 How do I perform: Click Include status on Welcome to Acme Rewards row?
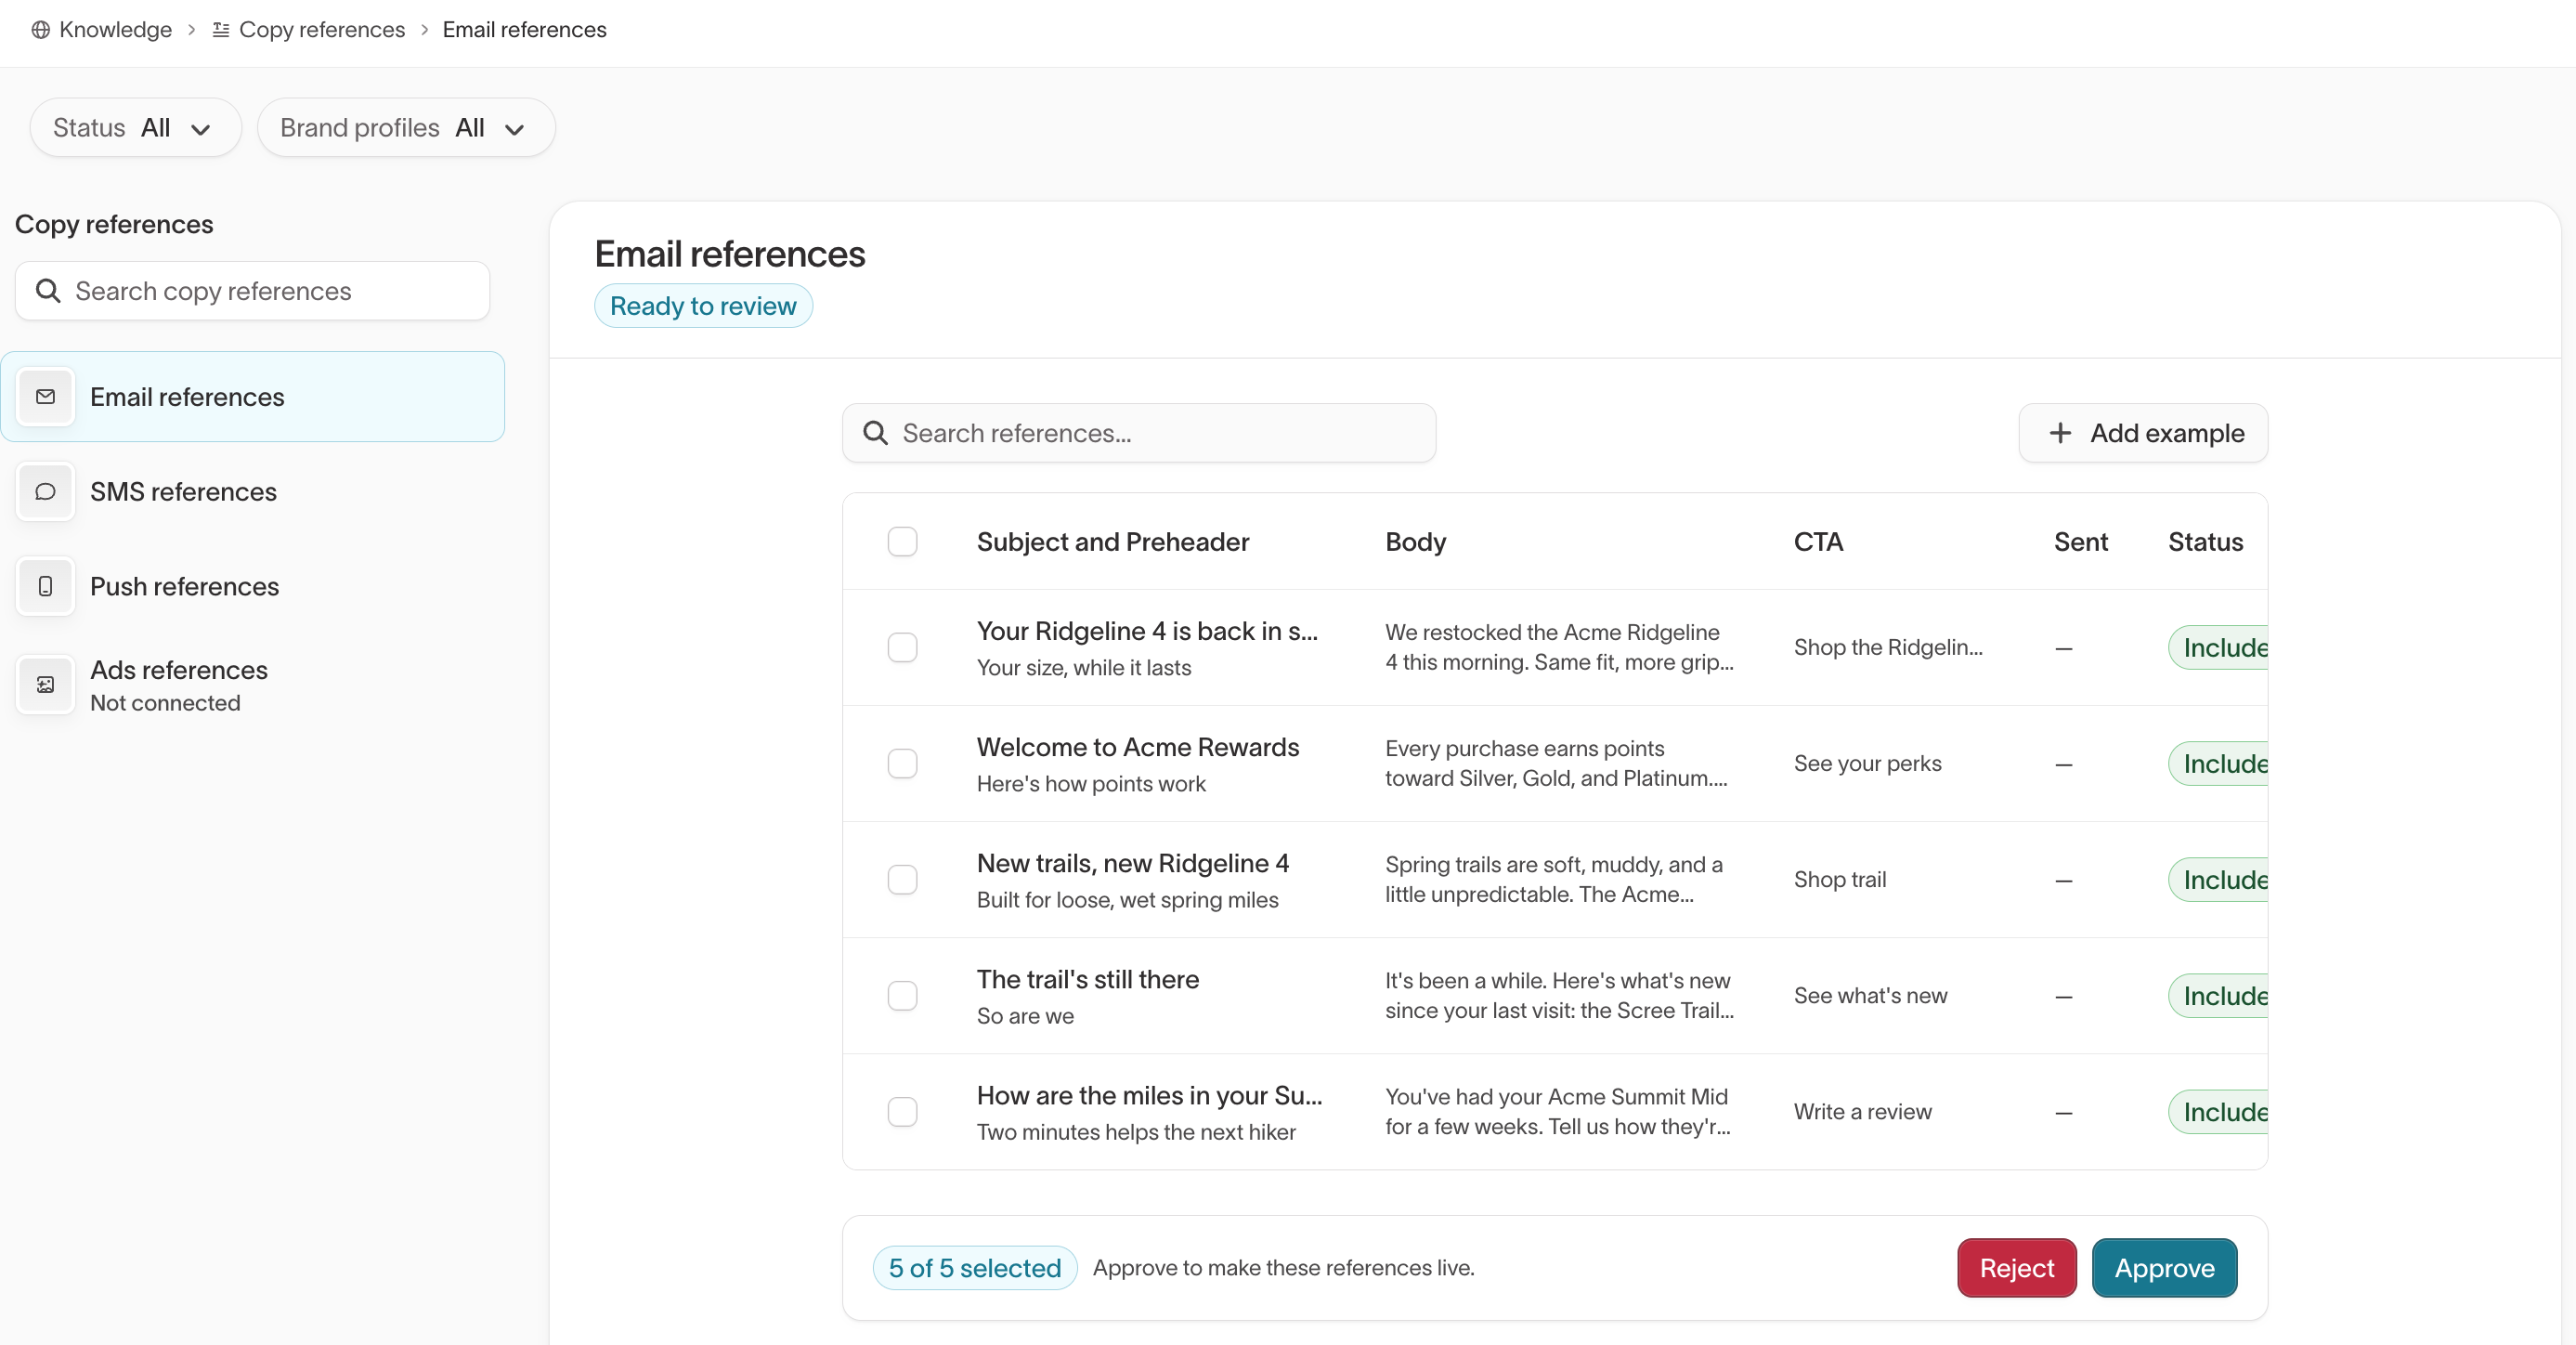coord(2219,764)
